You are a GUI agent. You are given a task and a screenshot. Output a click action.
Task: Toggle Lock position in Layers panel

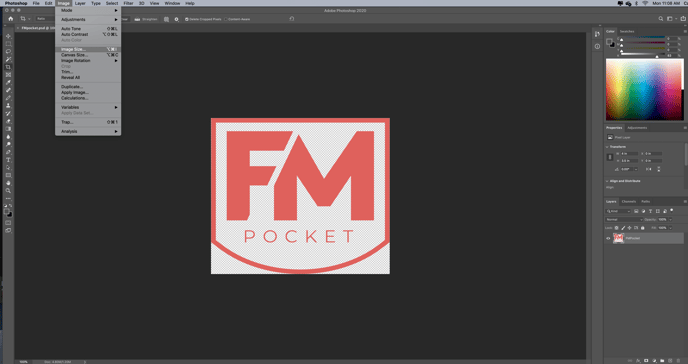click(630, 228)
